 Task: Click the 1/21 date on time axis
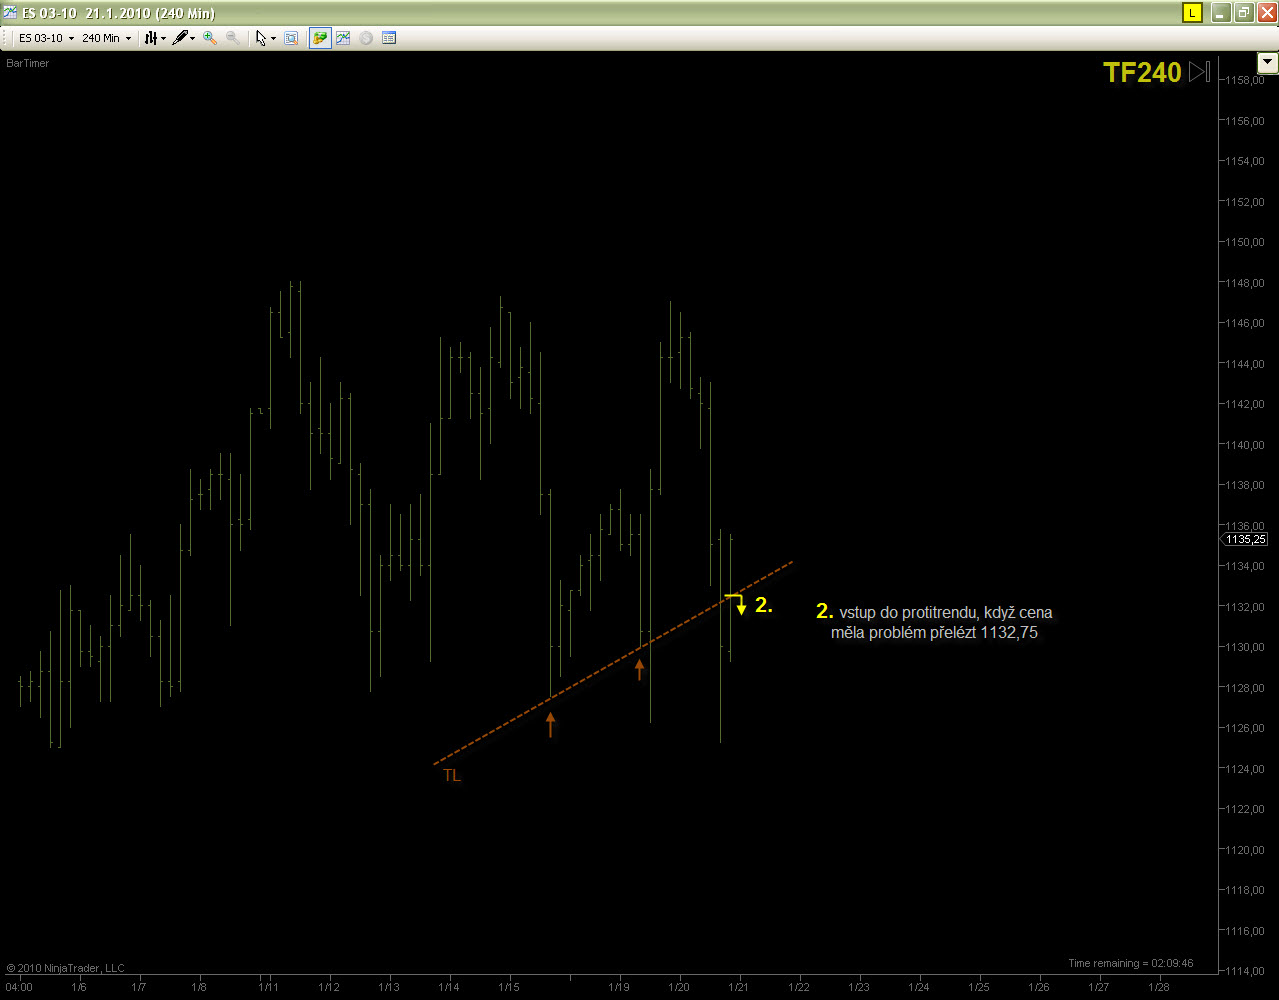[739, 987]
